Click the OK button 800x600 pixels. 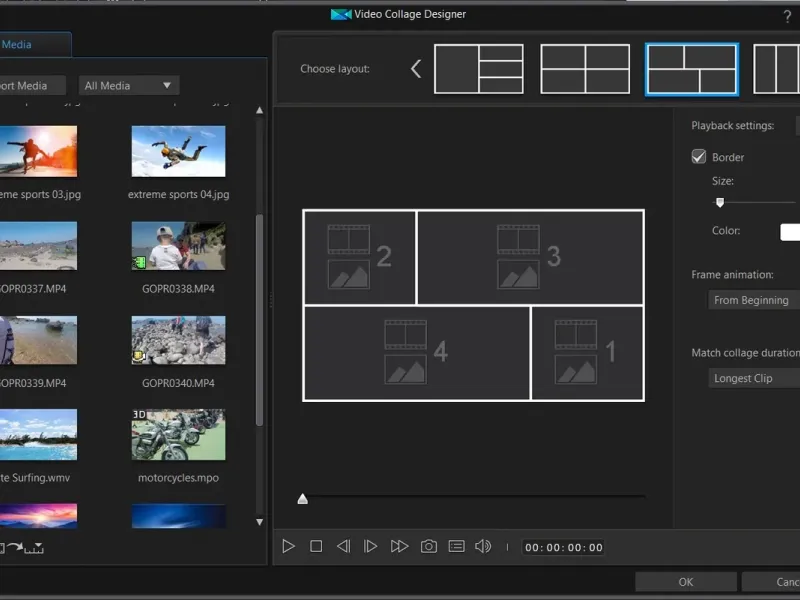pyautogui.click(x=685, y=581)
